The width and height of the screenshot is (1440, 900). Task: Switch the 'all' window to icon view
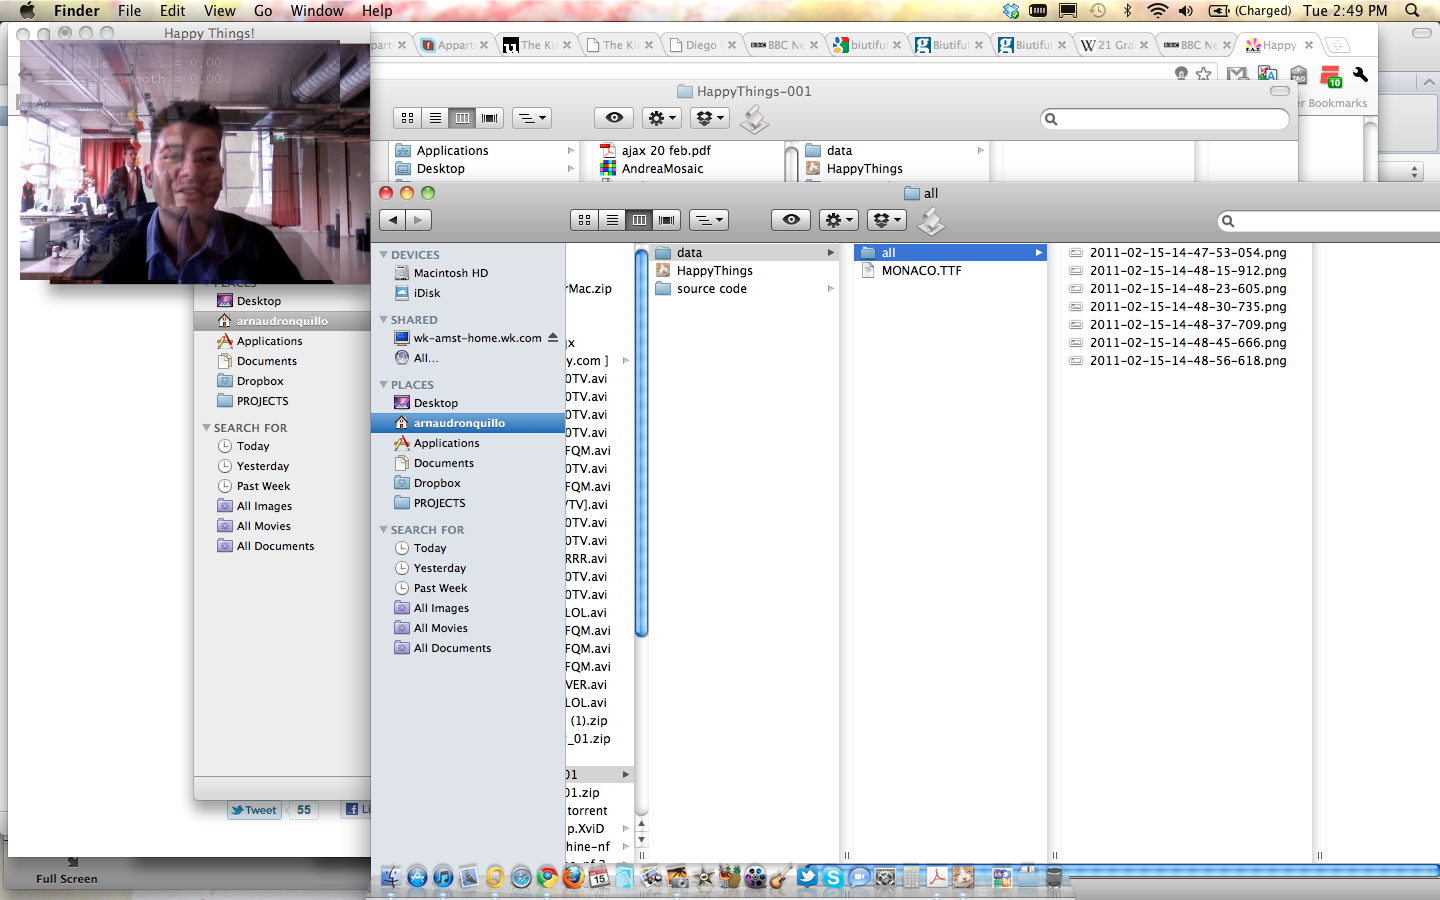(585, 220)
